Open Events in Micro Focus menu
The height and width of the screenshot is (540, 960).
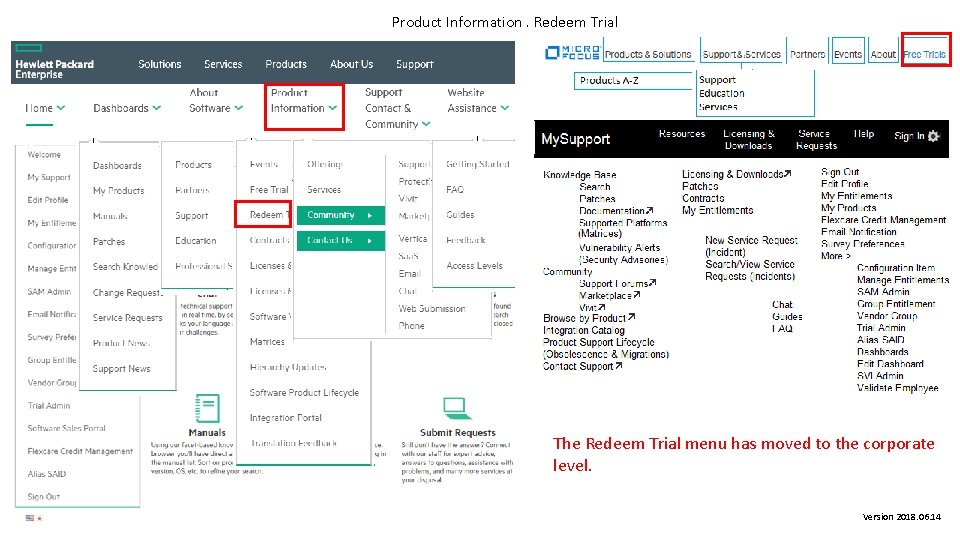coord(848,54)
